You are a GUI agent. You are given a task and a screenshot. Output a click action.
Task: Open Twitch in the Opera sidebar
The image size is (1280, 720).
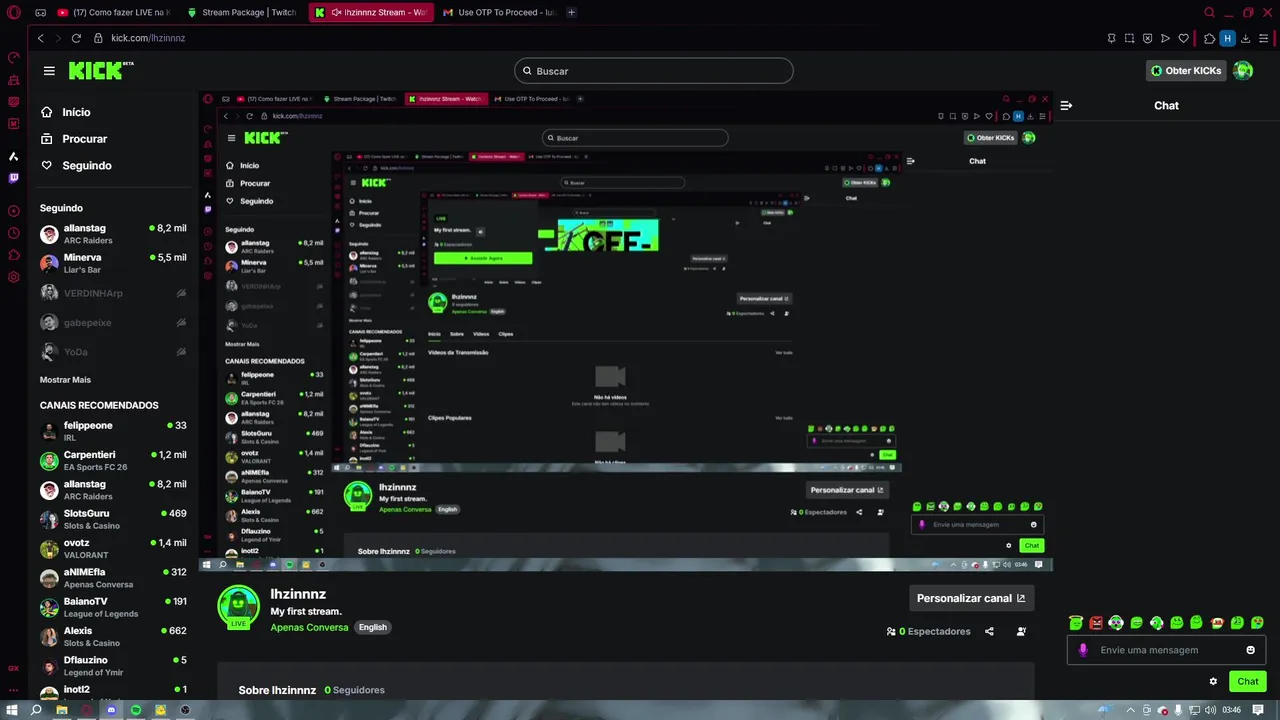13,178
